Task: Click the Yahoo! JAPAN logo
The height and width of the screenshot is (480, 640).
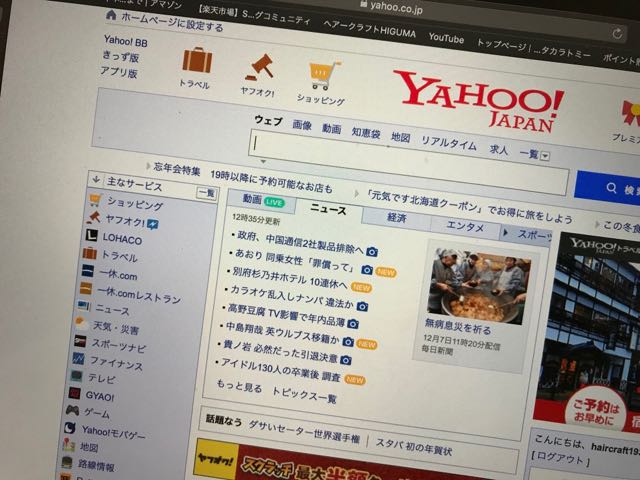Action: 481,100
